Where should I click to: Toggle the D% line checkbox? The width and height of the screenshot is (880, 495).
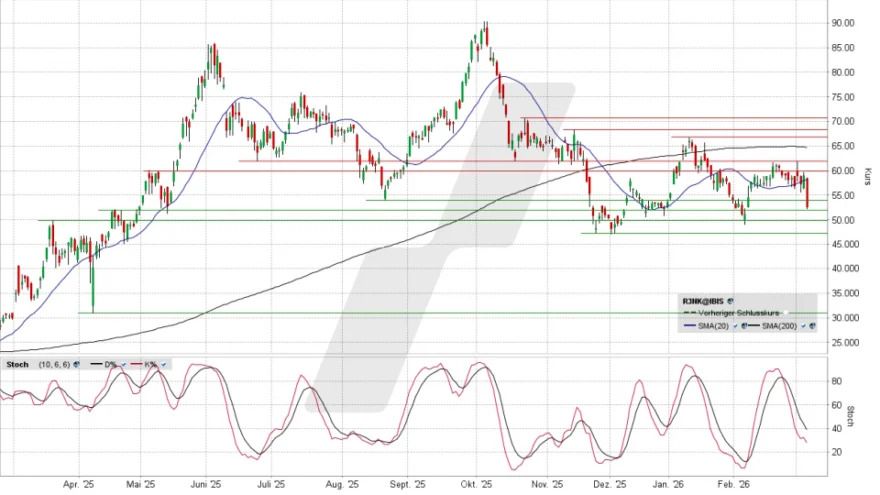(x=123, y=363)
